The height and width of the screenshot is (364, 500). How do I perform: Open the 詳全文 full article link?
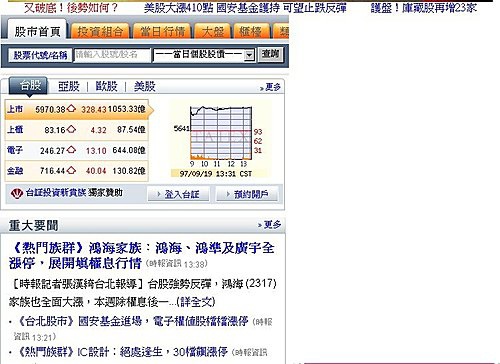click(196, 302)
